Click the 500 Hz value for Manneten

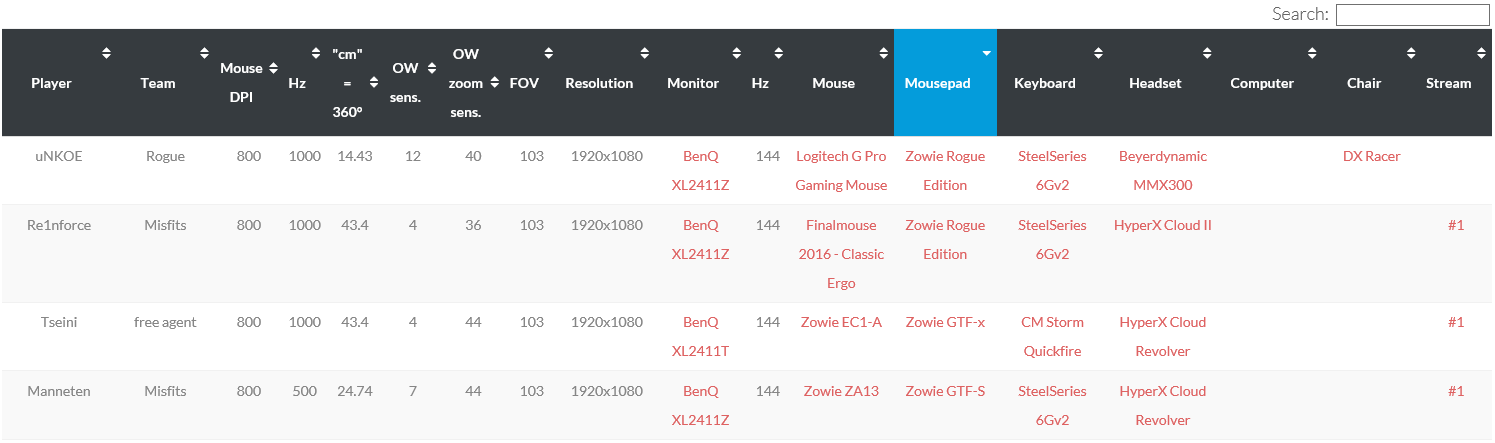coord(305,391)
